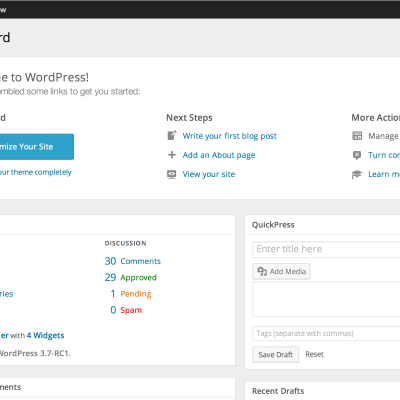
Task: Click the QuickPress widget header
Action: click(x=322, y=225)
